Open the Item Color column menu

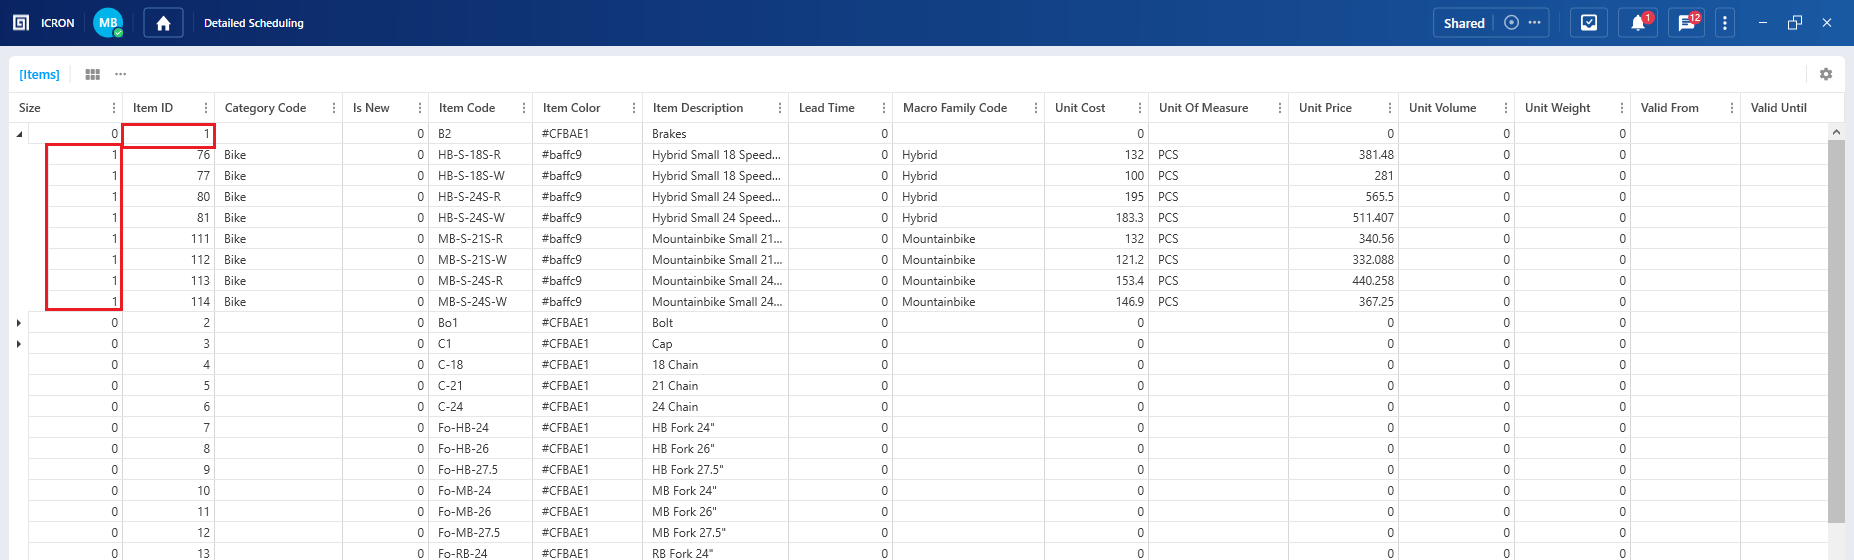[633, 108]
